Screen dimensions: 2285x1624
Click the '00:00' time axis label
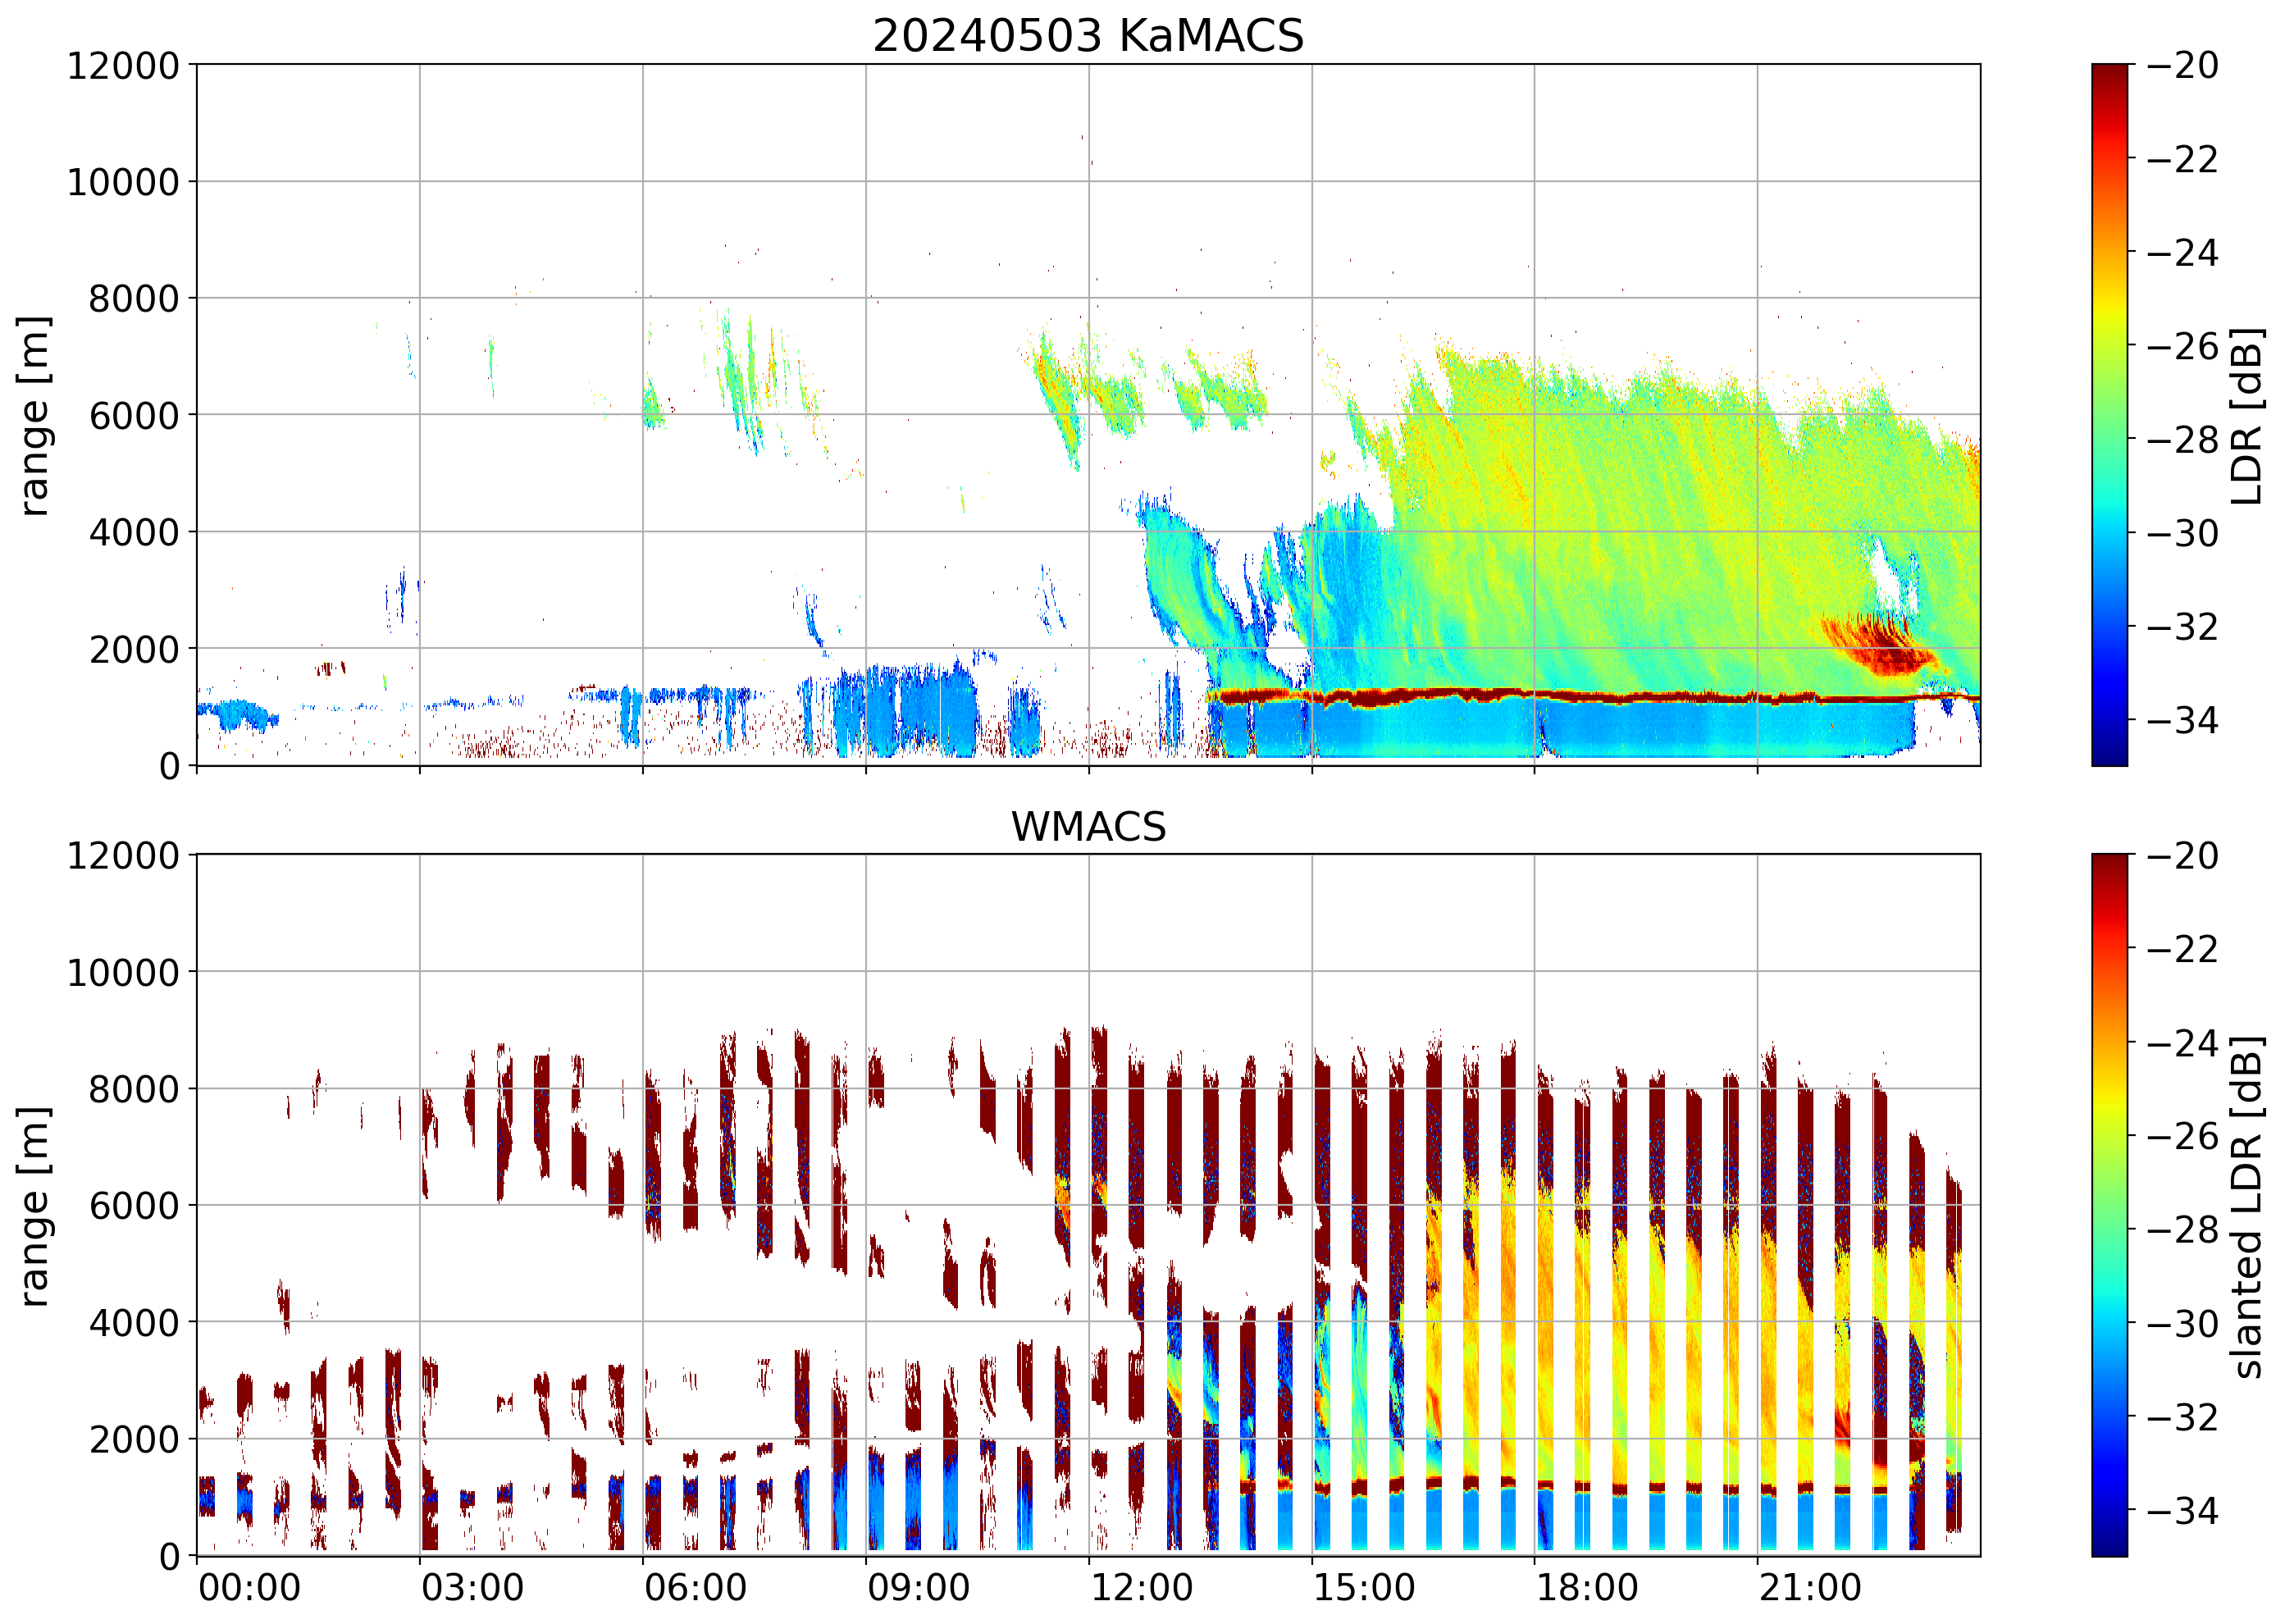249,1588
